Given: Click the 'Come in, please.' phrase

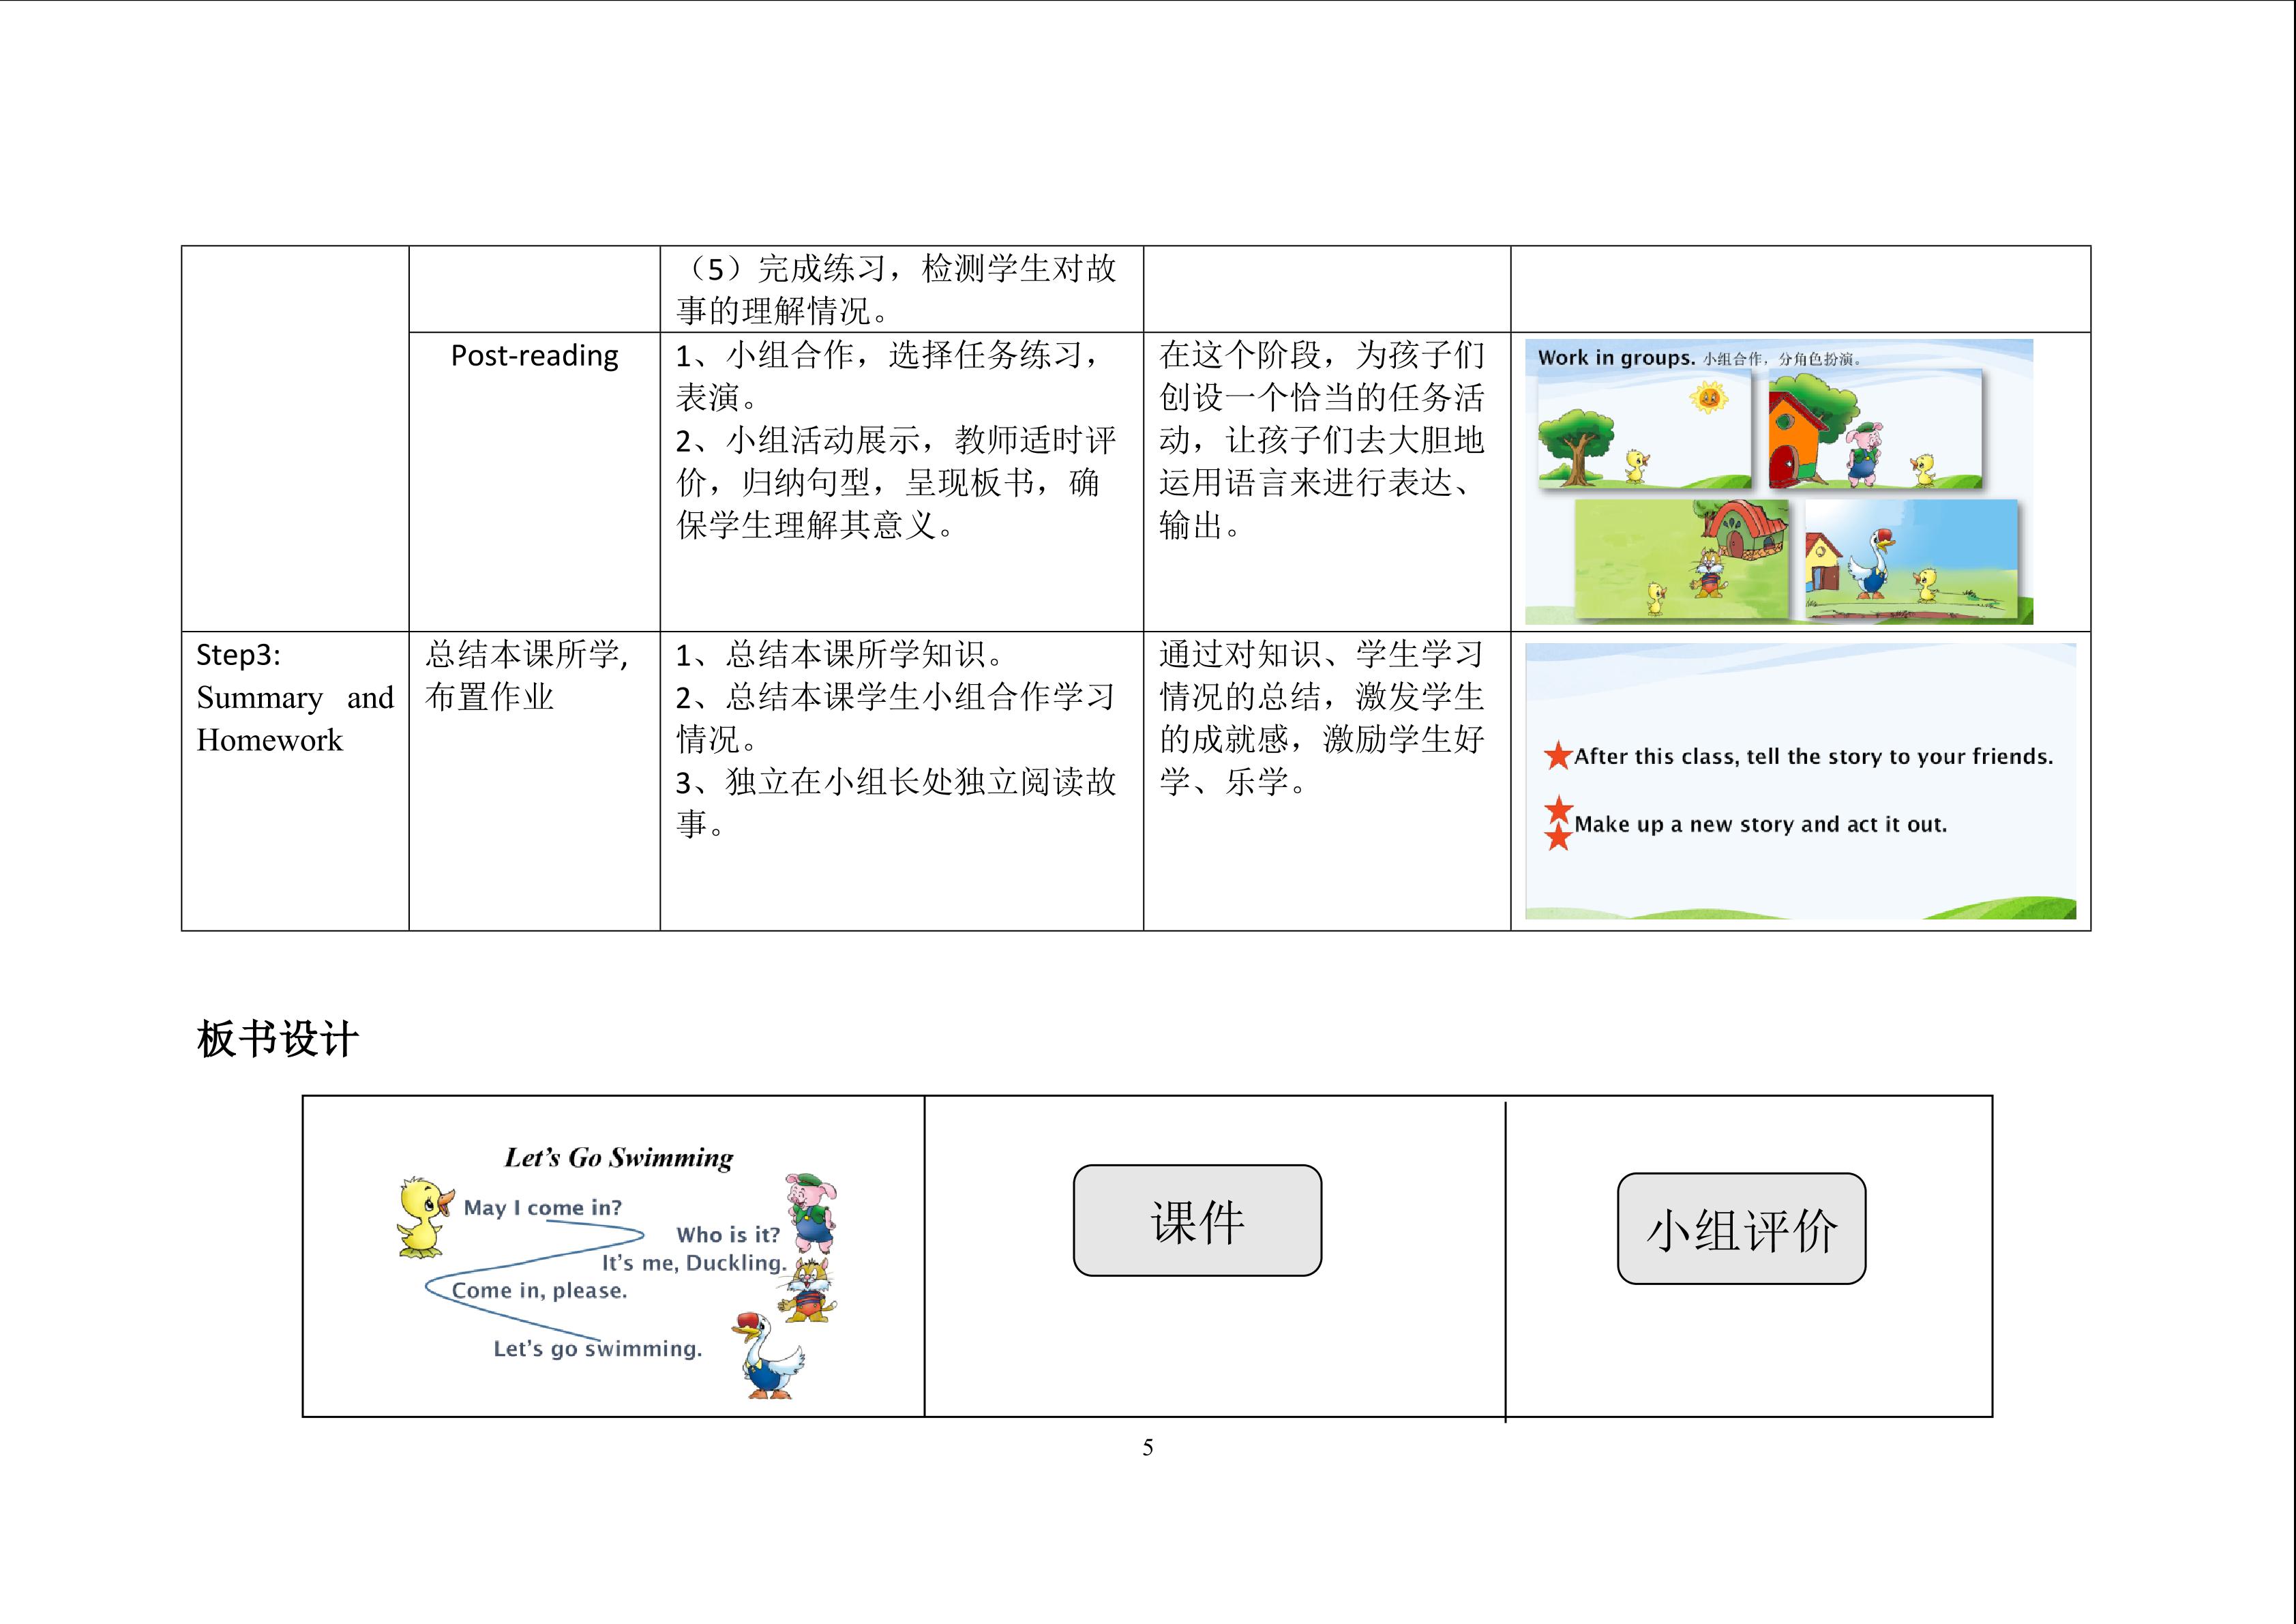Looking at the screenshot, I should [539, 1291].
